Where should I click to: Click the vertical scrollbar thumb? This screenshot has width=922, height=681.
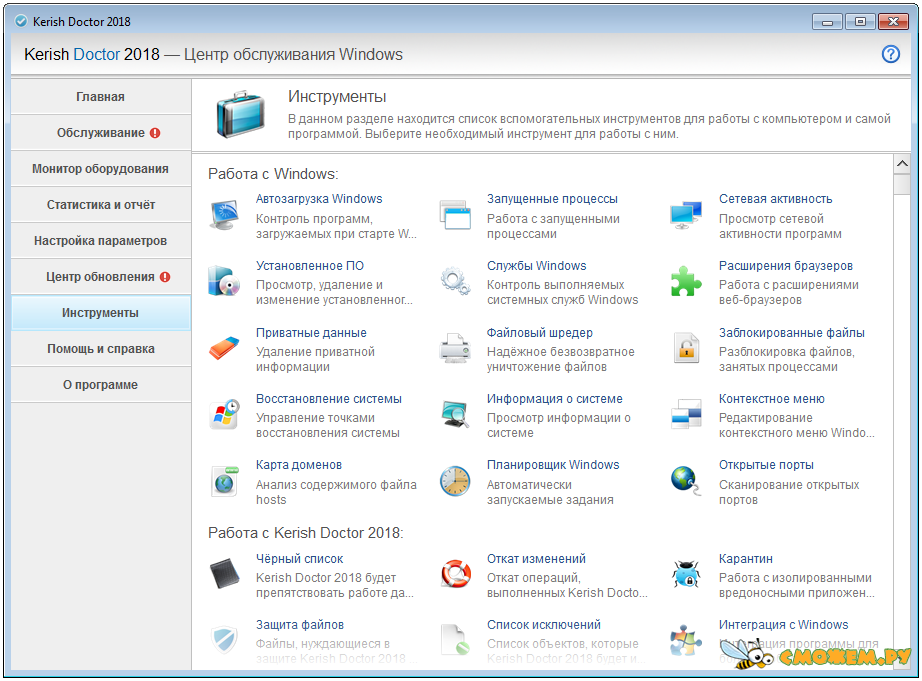(902, 183)
